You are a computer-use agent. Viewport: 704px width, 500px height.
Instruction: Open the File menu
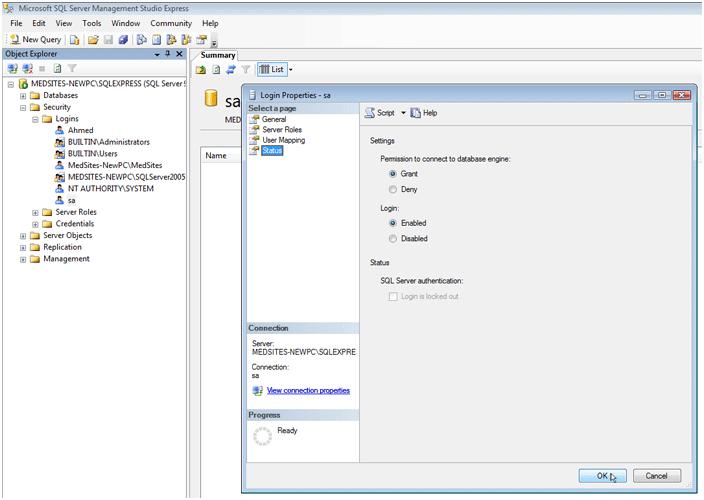click(x=16, y=23)
